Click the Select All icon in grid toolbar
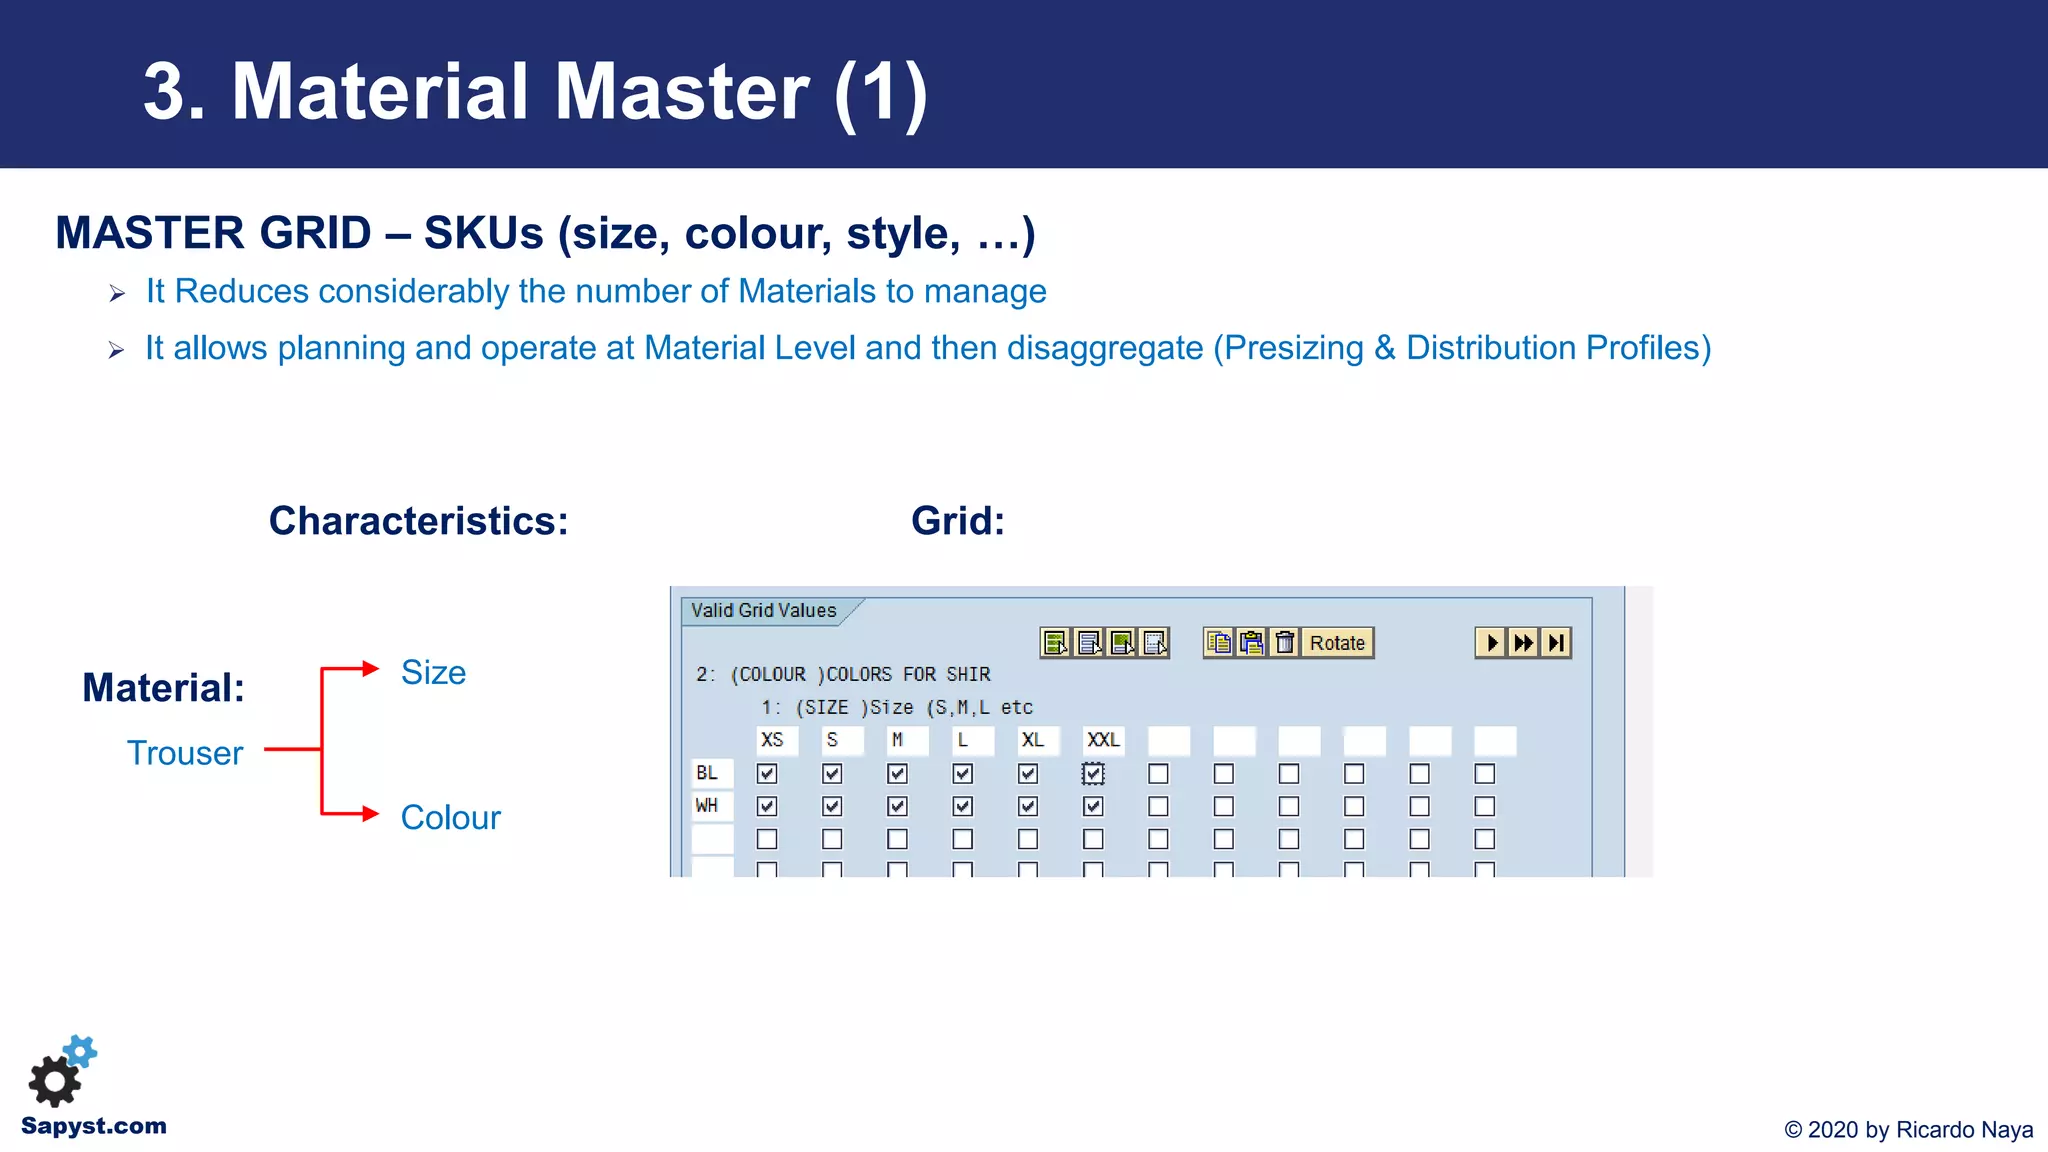Viewport: 2048px width, 1152px height. coord(1056,643)
